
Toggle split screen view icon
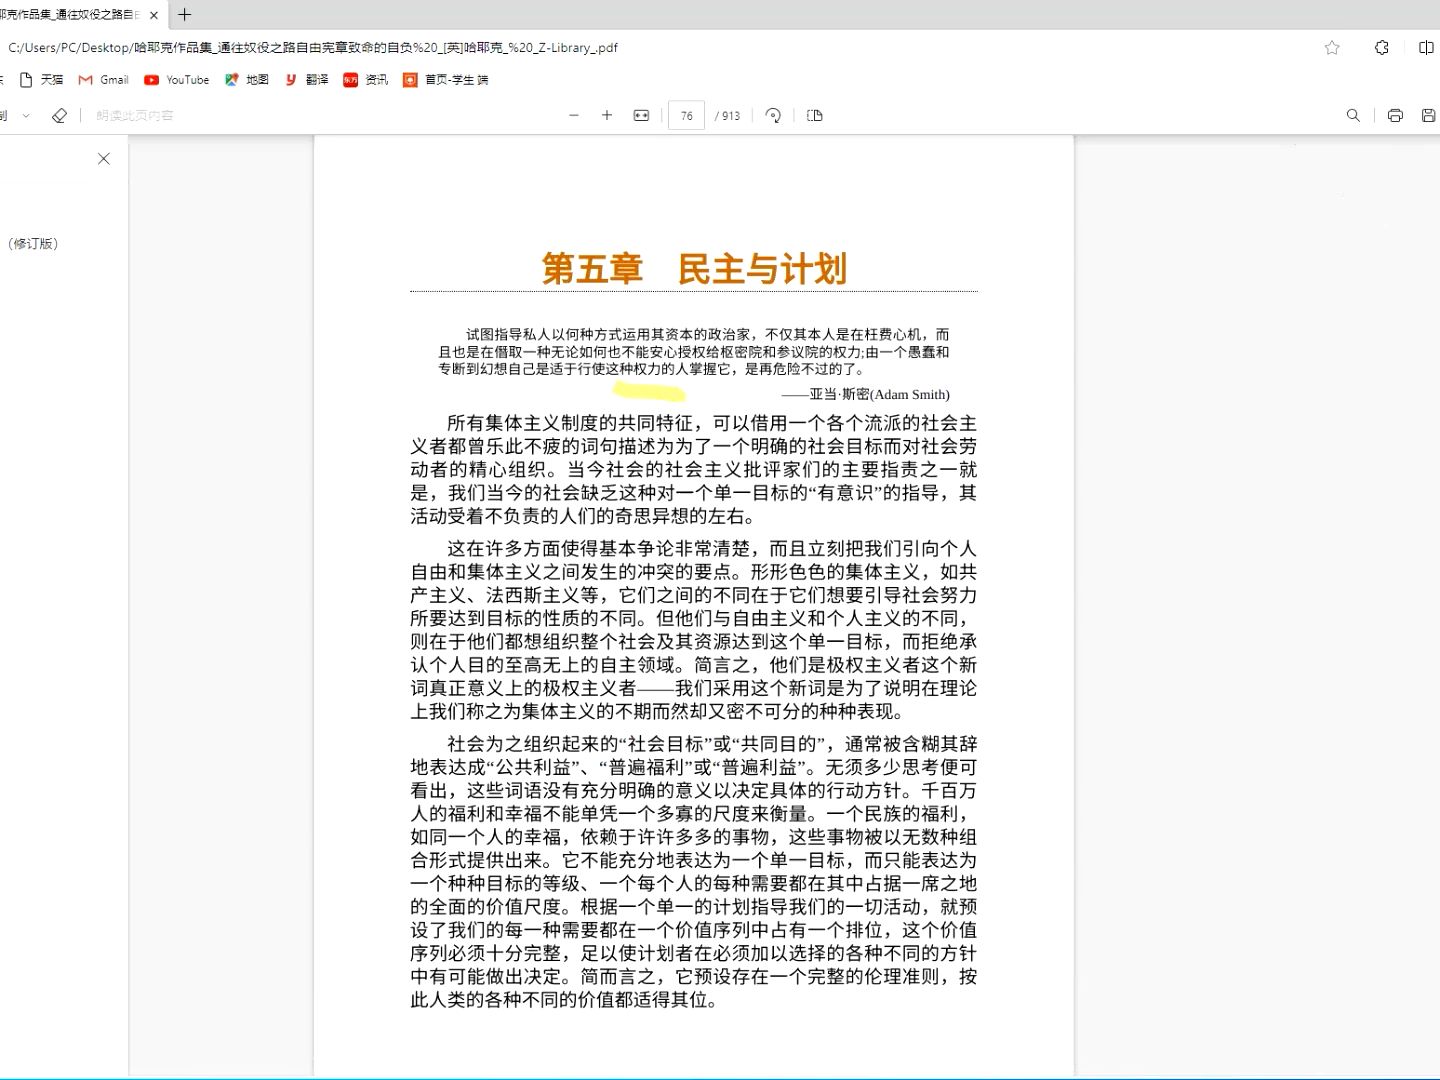(1426, 47)
